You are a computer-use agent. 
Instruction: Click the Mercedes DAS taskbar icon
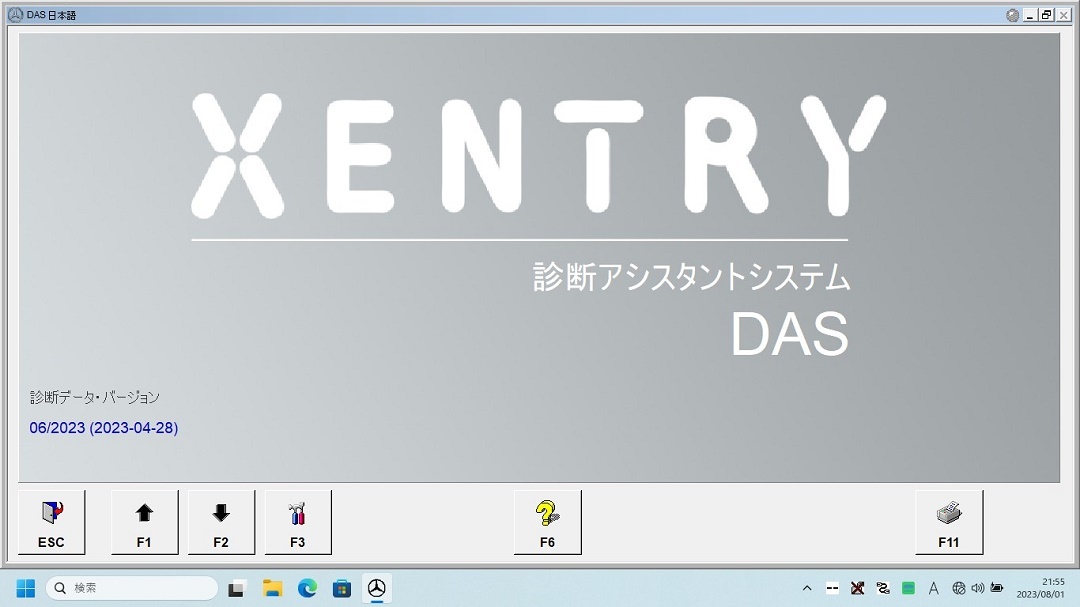pos(376,588)
